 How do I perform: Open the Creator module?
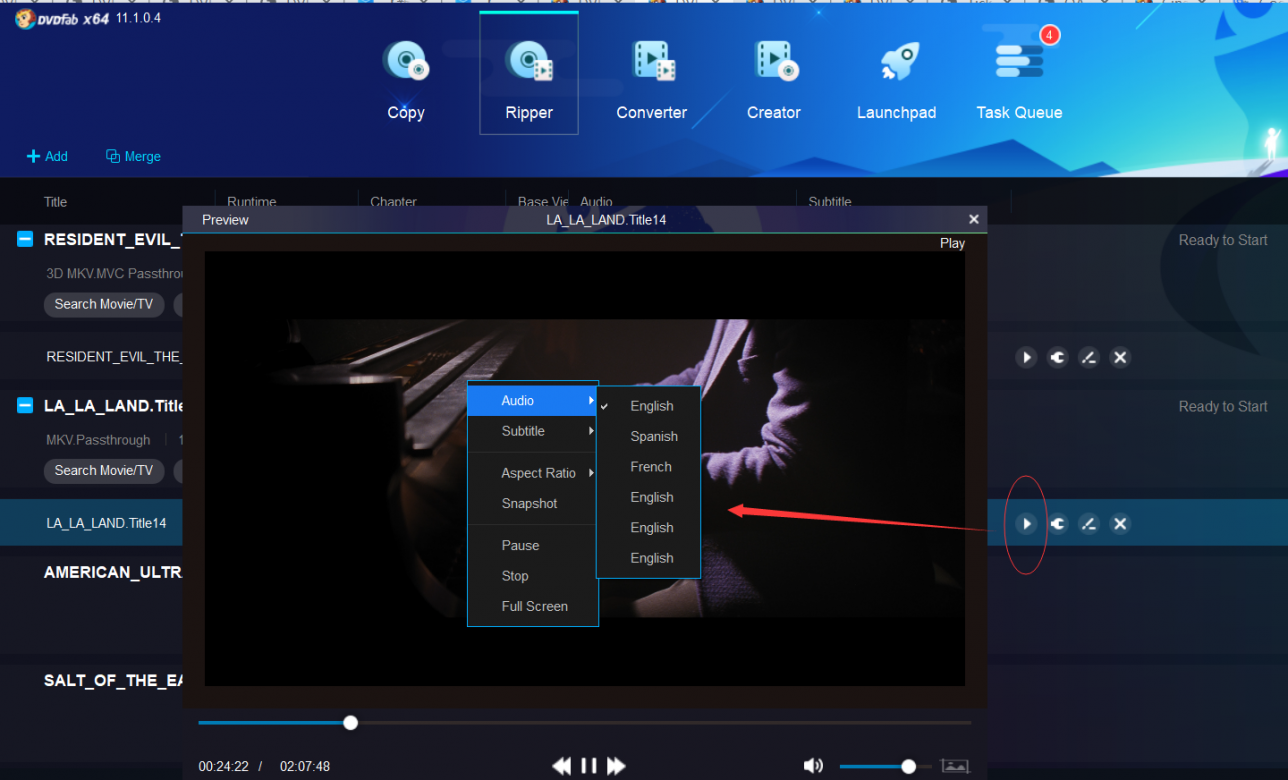(x=774, y=78)
